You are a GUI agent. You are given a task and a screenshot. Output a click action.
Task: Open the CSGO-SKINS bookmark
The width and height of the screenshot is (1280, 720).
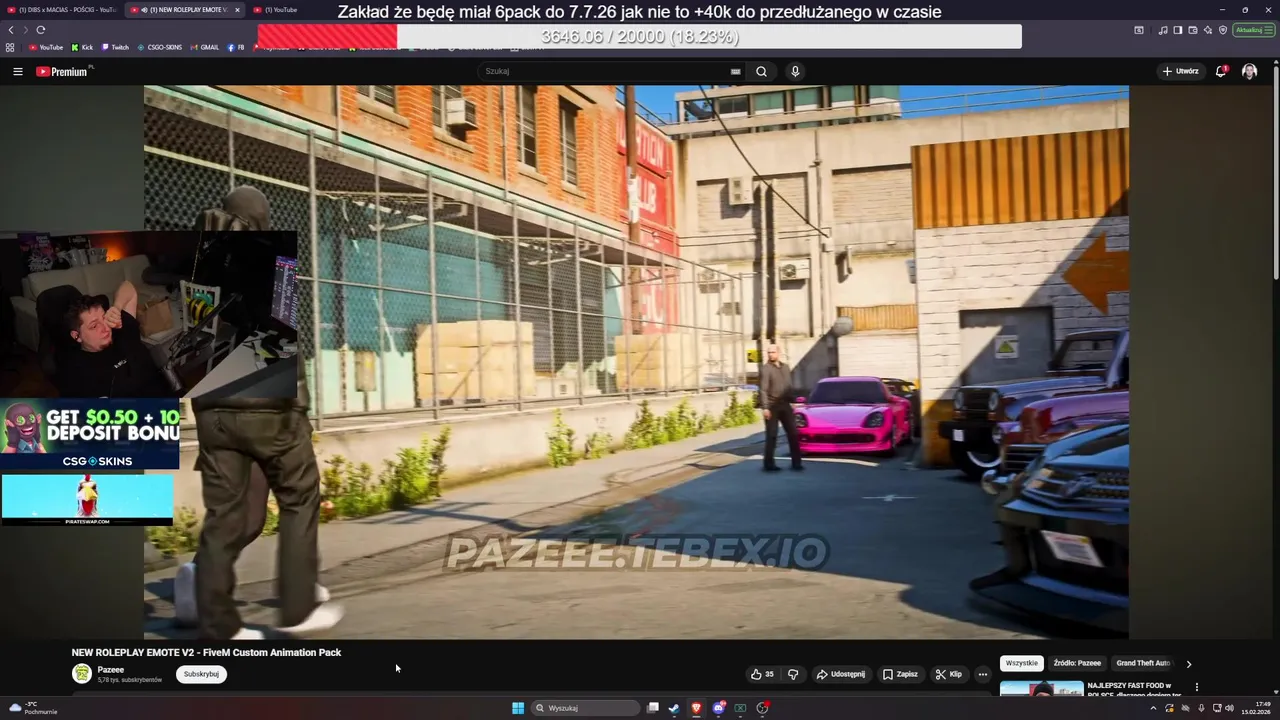tap(160, 47)
